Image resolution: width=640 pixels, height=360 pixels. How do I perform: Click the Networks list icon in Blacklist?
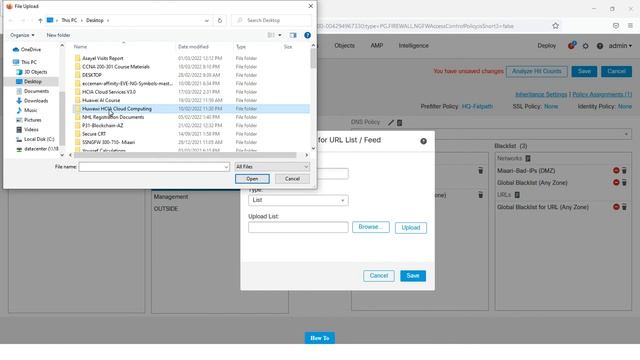point(528,158)
